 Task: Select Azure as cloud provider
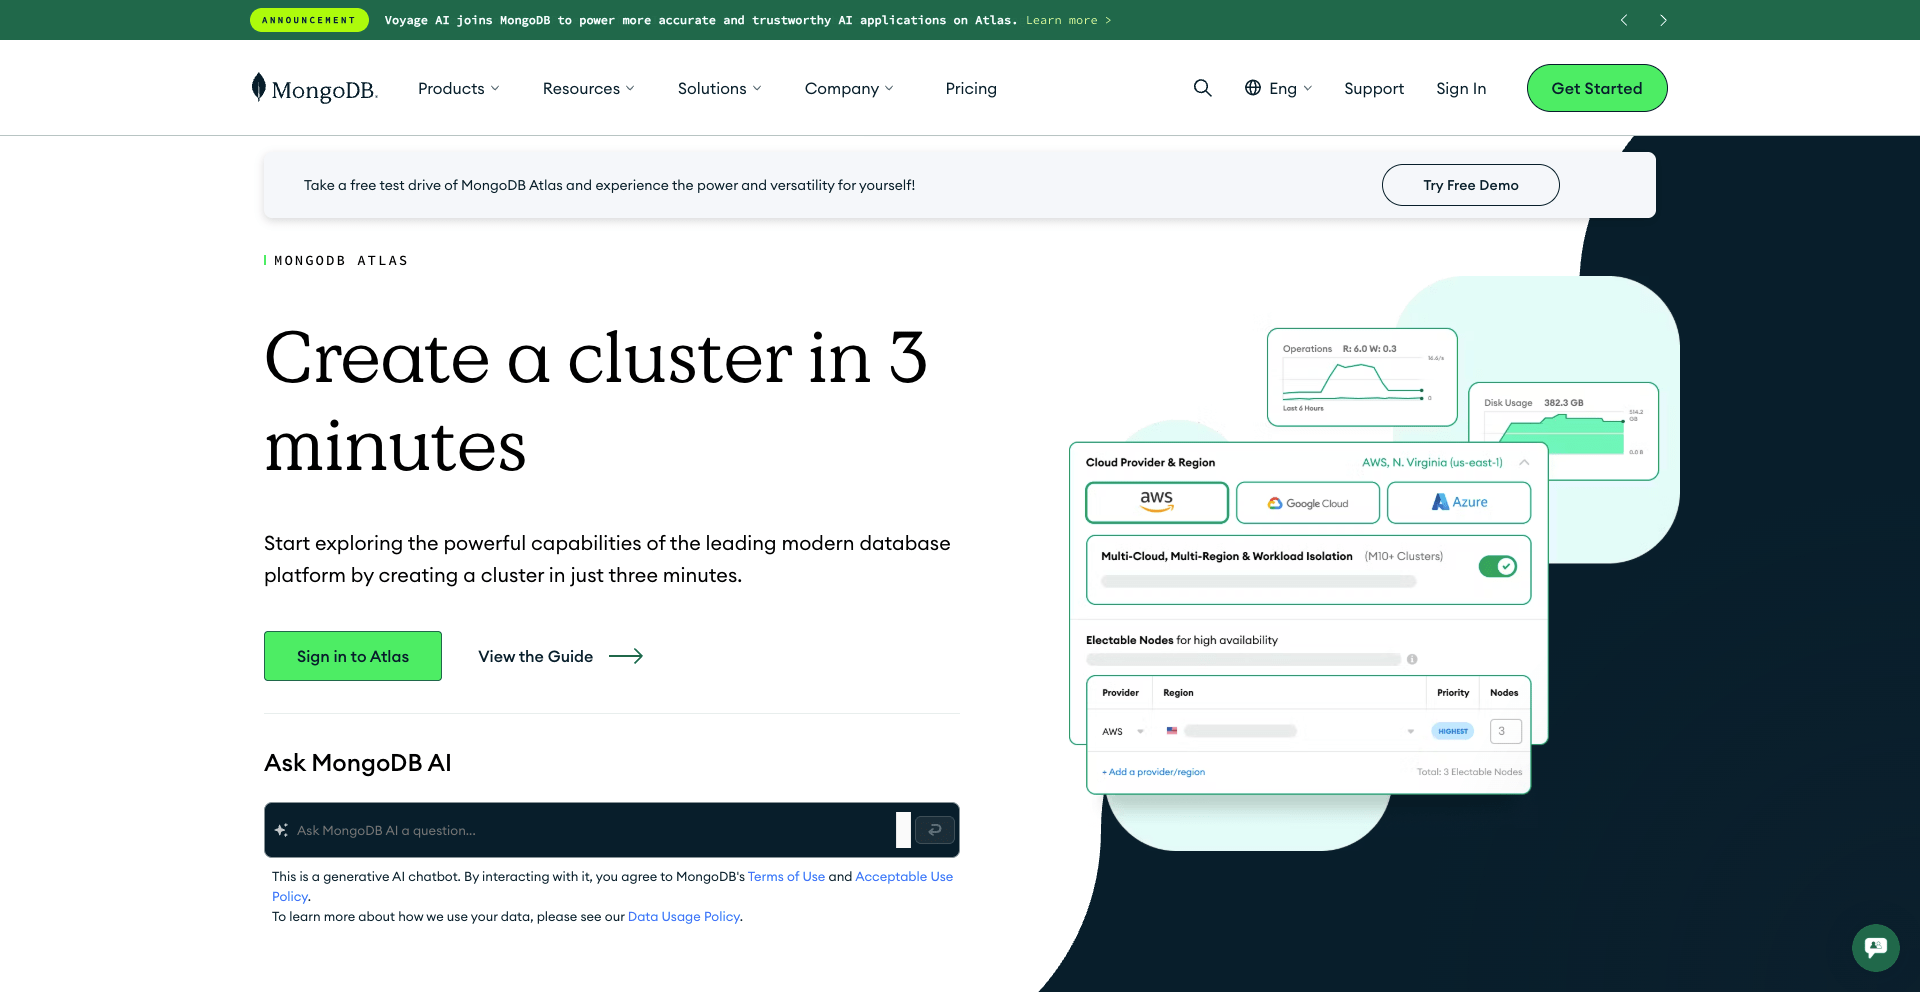pos(1458,502)
